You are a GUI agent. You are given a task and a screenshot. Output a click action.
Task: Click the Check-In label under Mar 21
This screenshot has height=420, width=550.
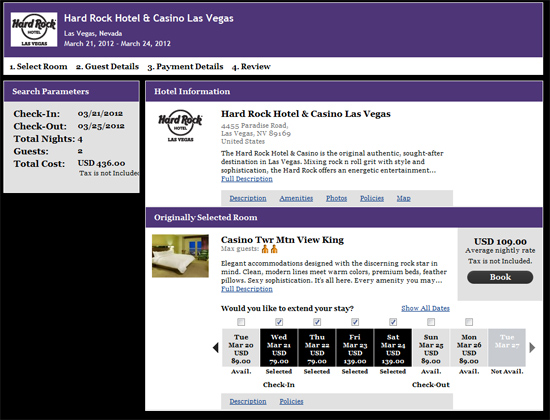tap(279, 385)
